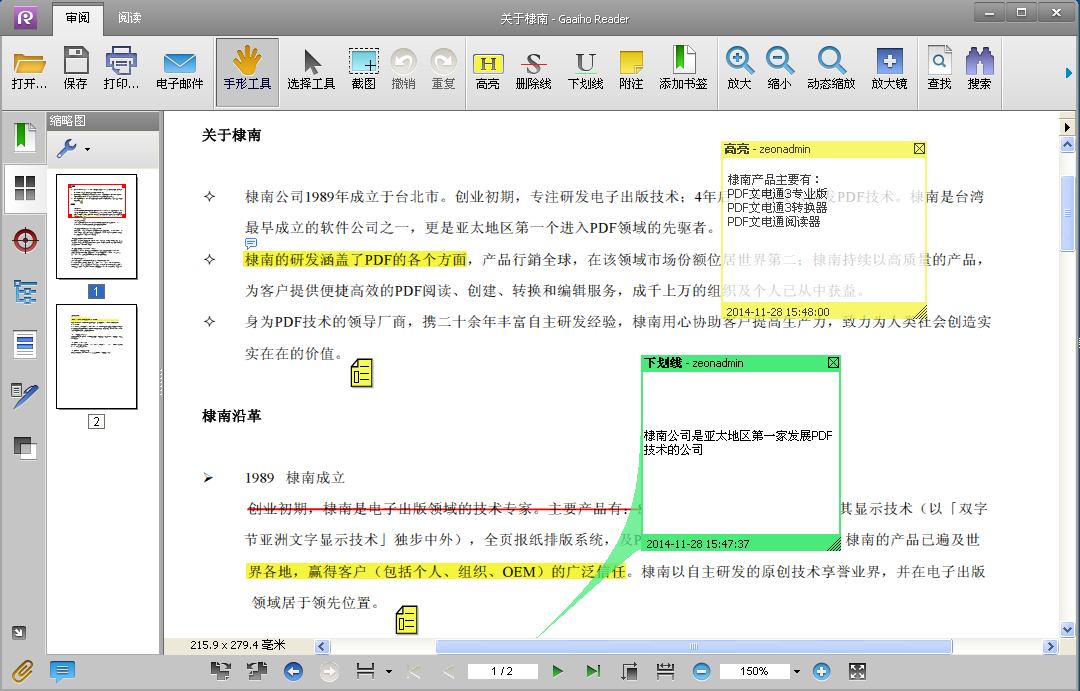Click the blue minus zoom out button
The width and height of the screenshot is (1080, 691).
tap(701, 671)
